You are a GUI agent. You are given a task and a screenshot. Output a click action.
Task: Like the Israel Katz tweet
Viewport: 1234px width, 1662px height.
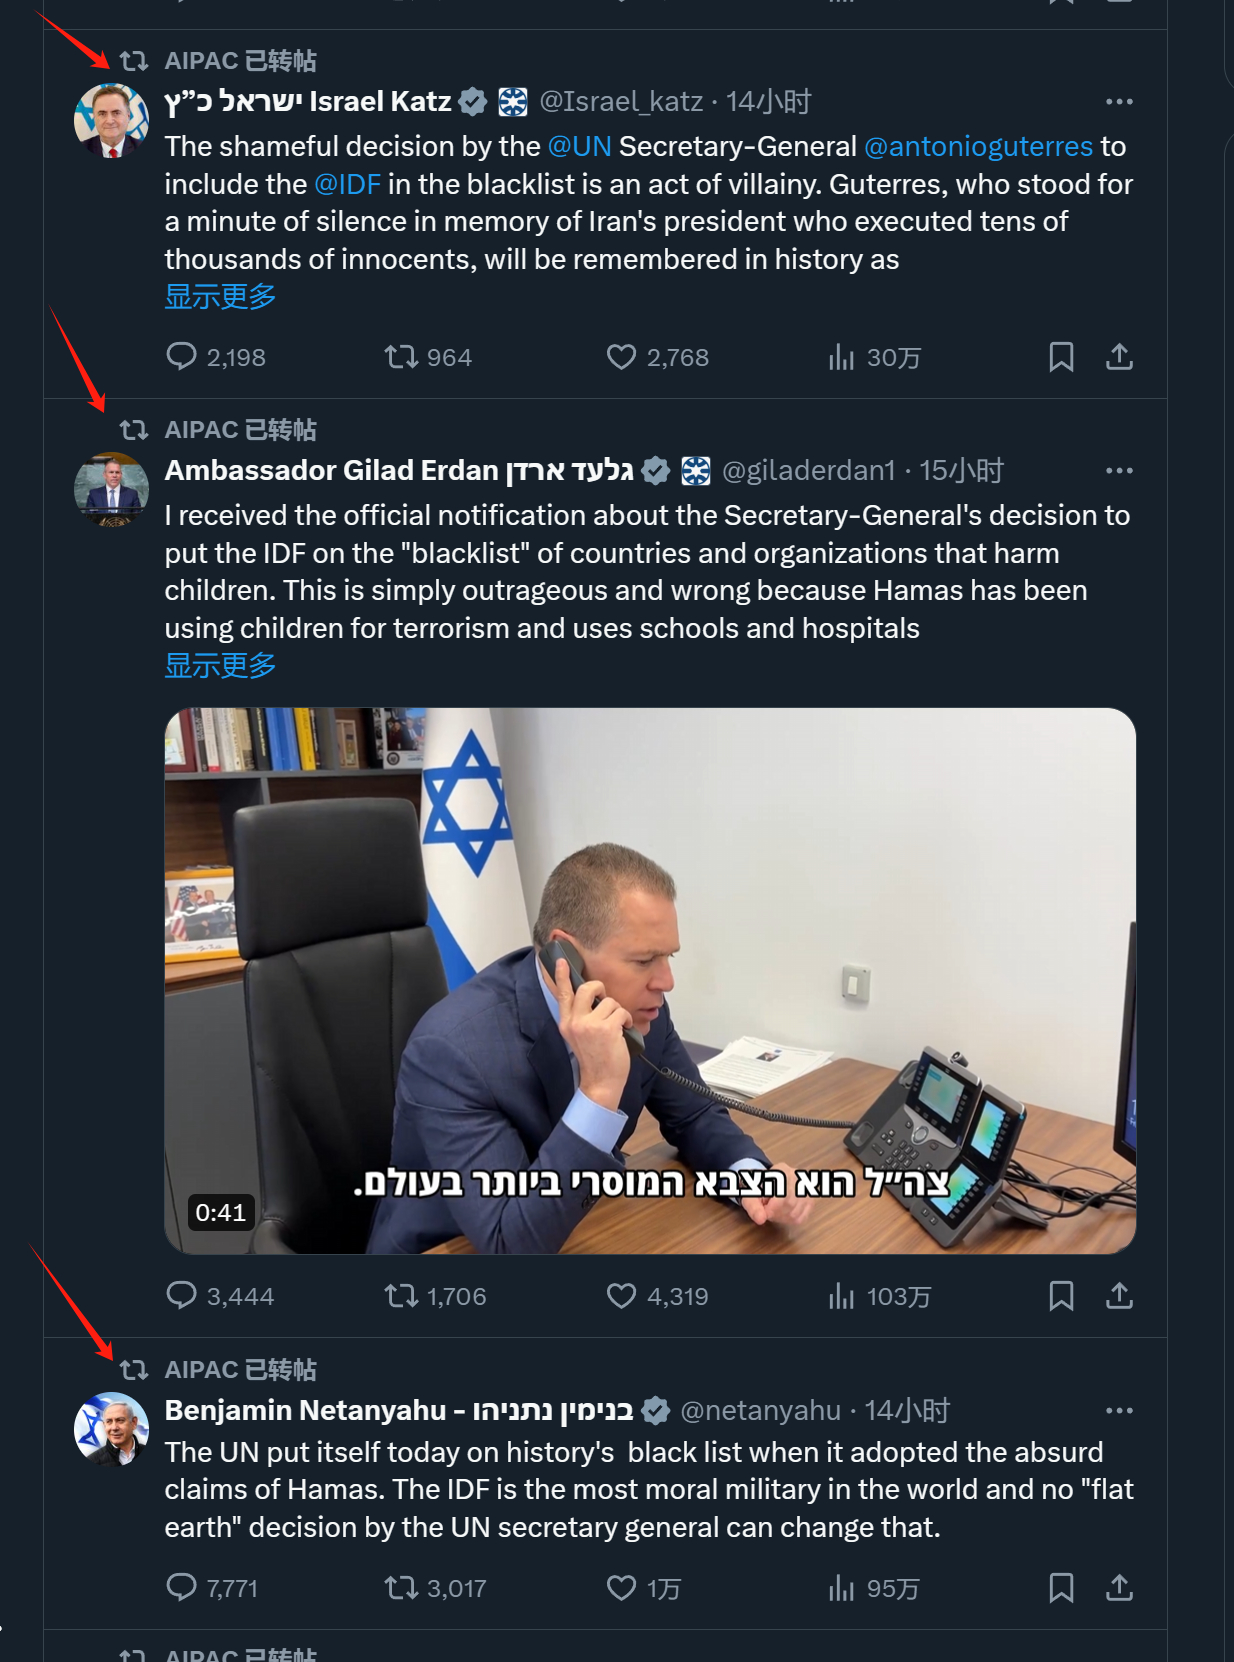point(621,357)
